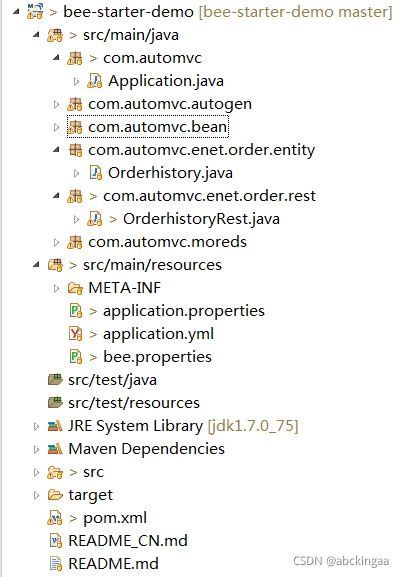Viewport: 404px width, 577px height.
Task: Select the application.properties label
Action: click(184, 312)
